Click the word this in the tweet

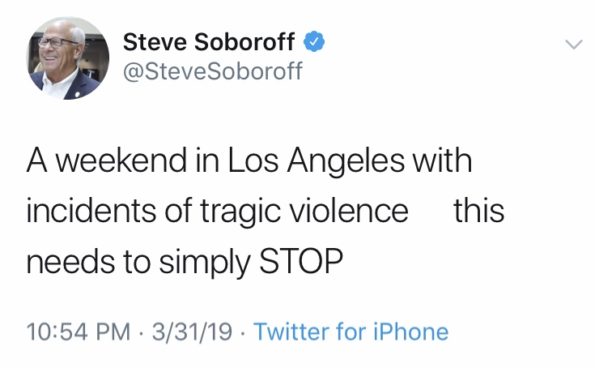[x=479, y=210]
